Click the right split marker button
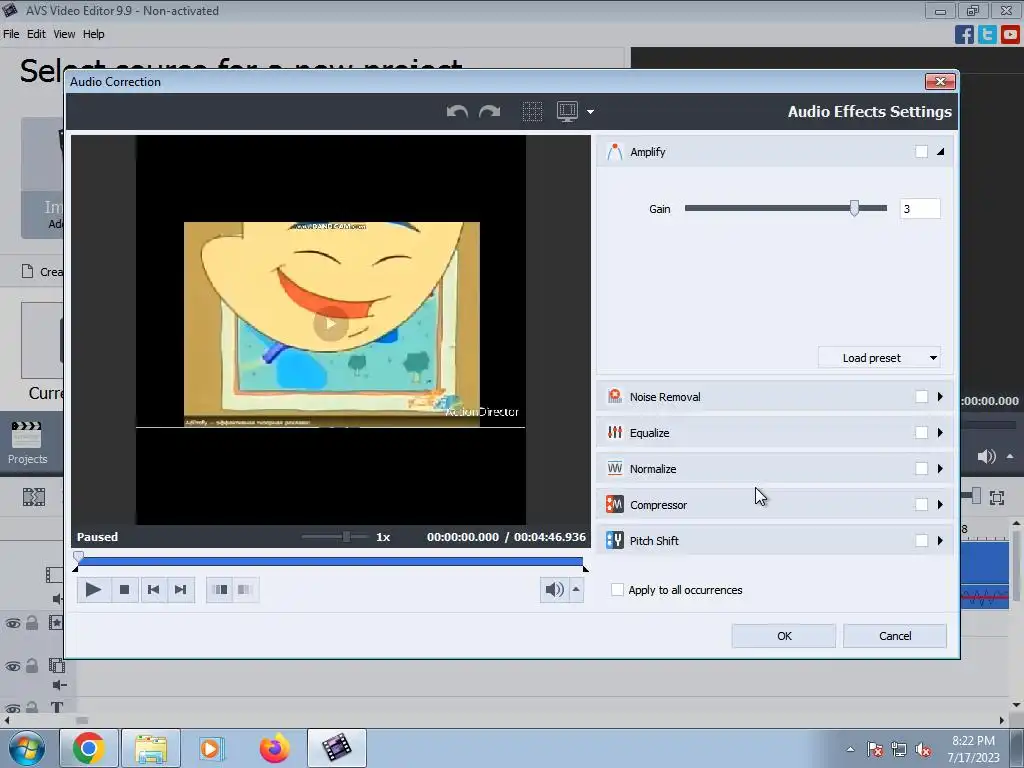1024x768 pixels. [245, 590]
